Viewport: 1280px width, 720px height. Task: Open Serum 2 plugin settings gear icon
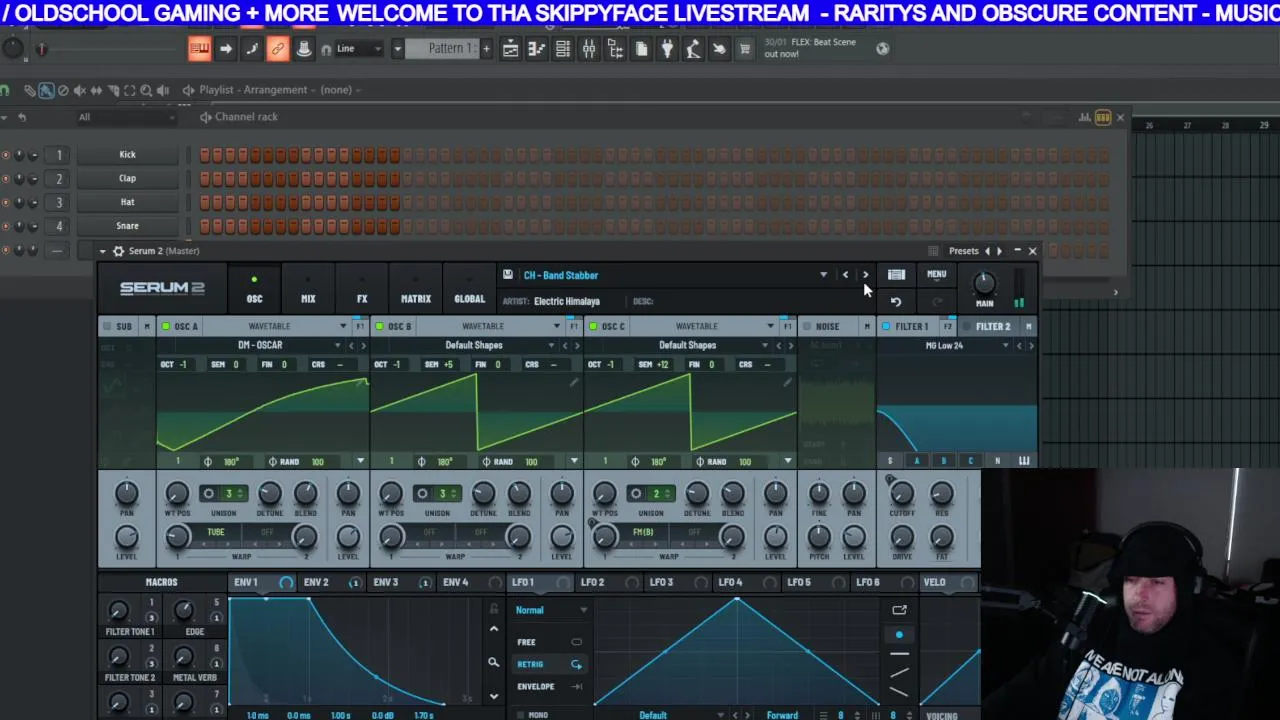(118, 251)
